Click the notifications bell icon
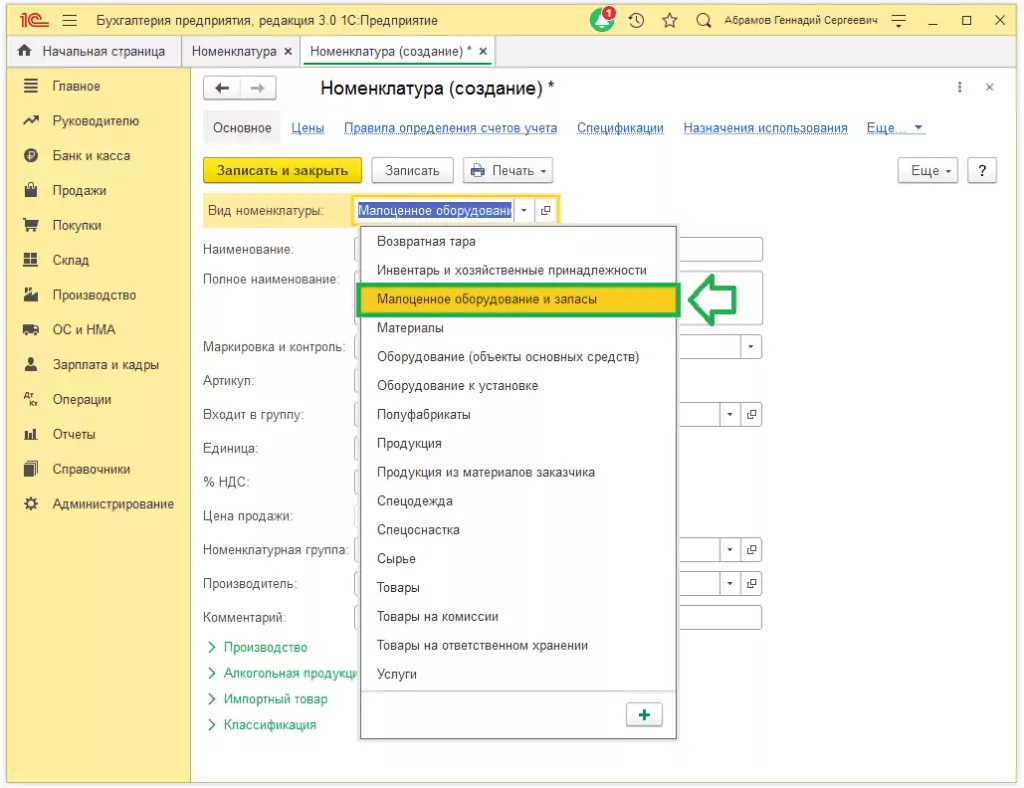 coord(602,21)
